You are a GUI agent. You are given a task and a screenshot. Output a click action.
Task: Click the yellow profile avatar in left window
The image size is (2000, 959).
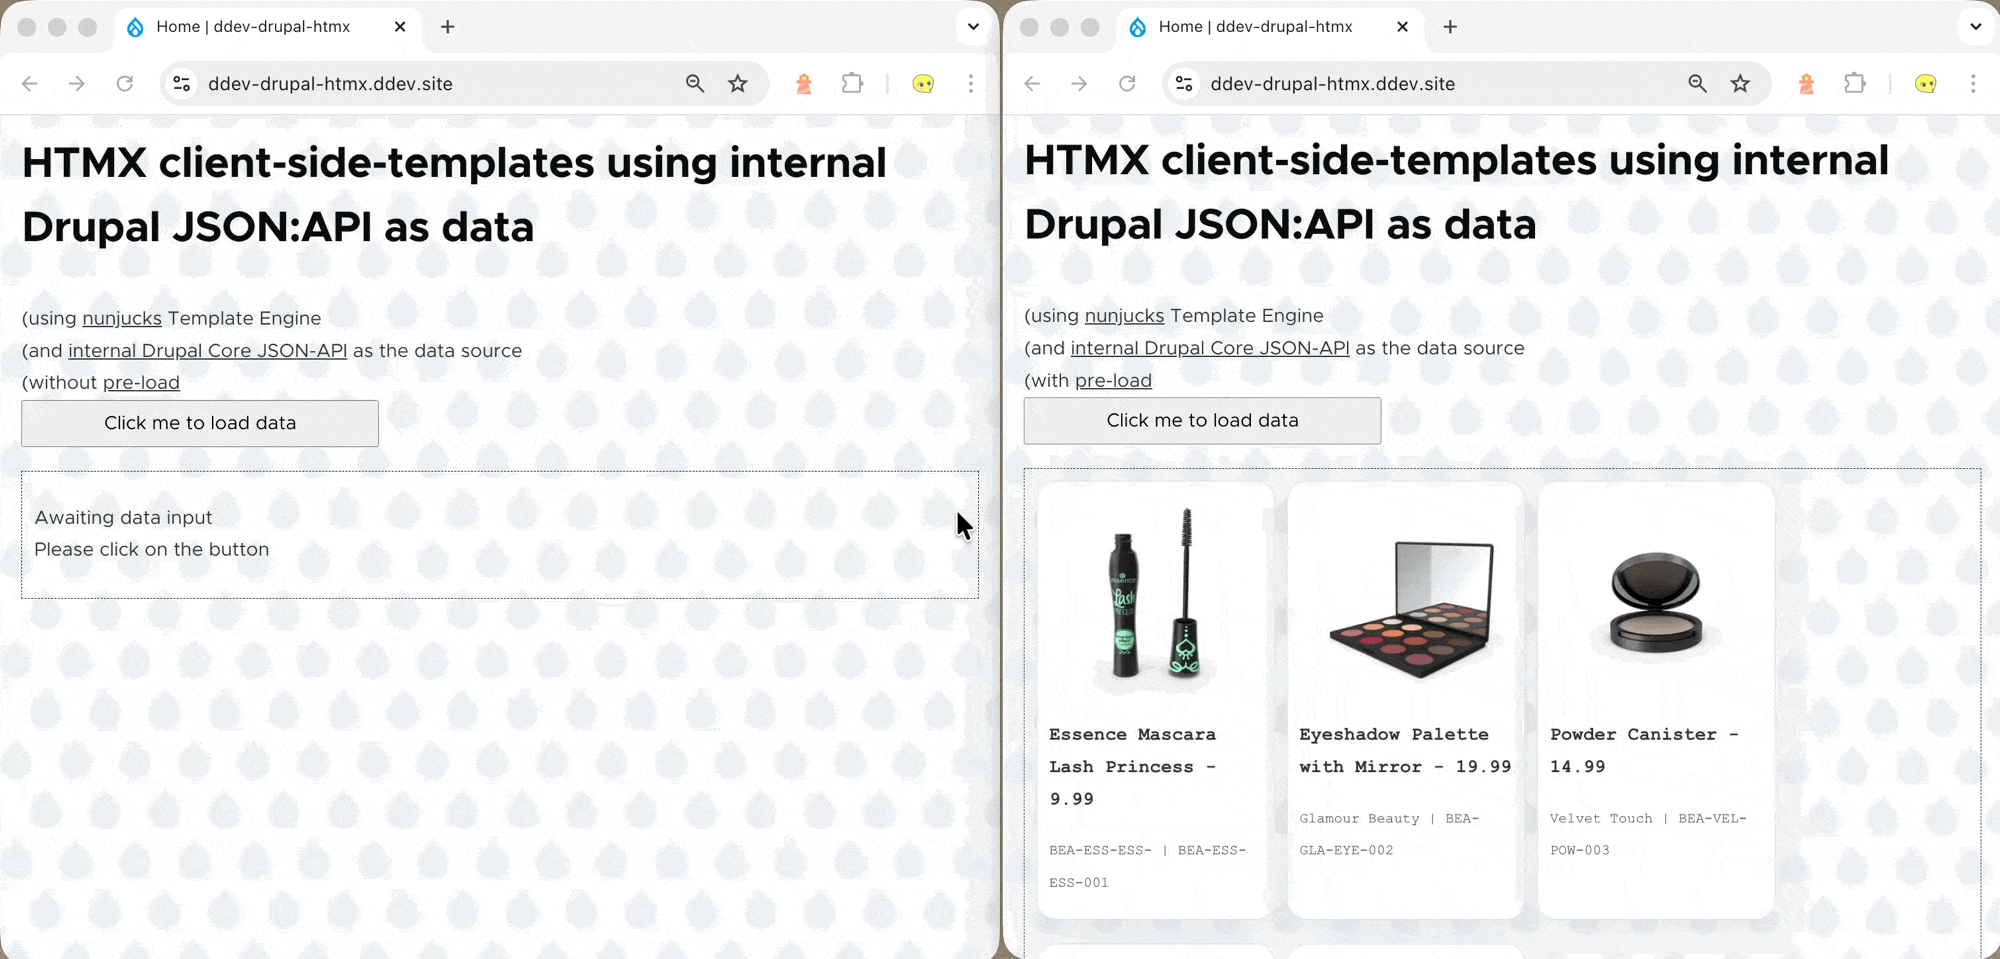pos(923,84)
